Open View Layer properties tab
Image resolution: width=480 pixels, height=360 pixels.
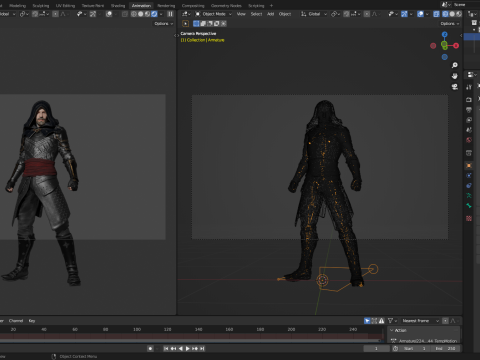click(x=469, y=120)
